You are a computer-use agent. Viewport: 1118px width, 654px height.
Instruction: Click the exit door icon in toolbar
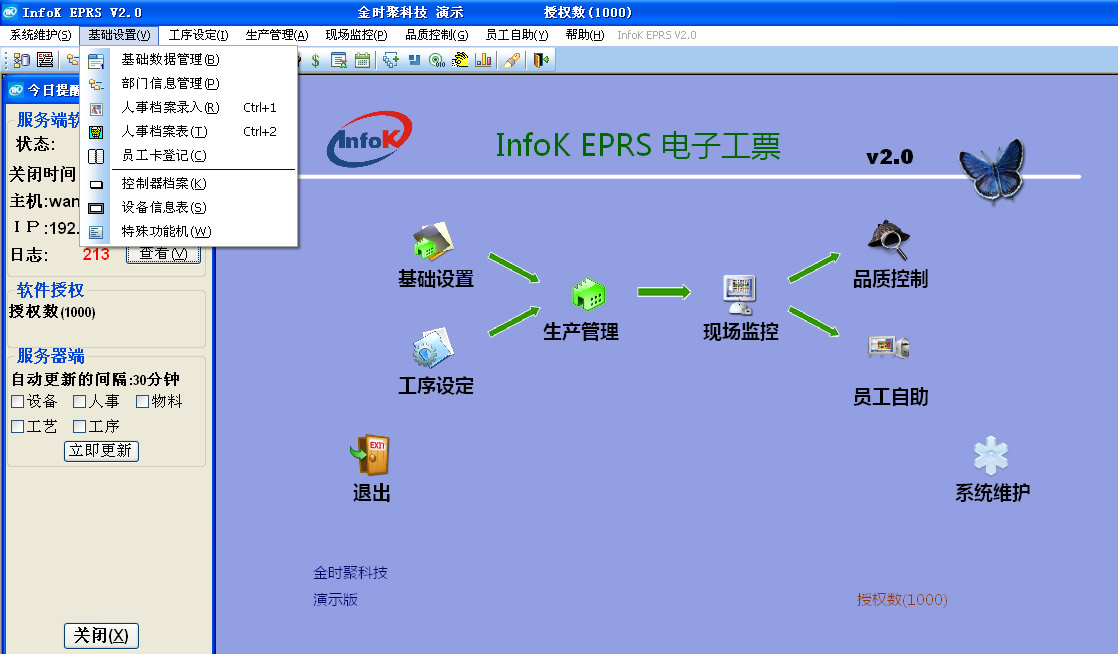click(x=540, y=60)
